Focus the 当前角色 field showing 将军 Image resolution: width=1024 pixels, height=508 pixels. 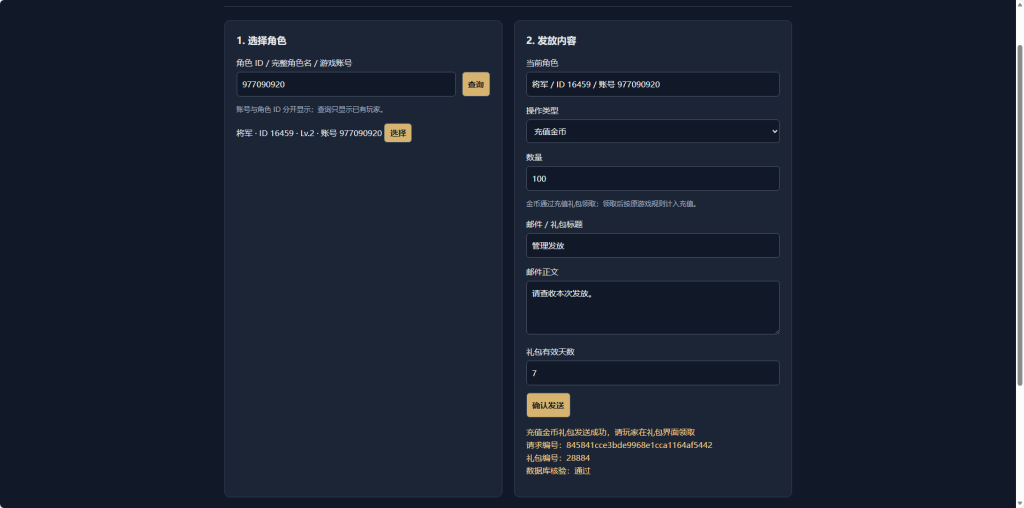[x=652, y=84]
